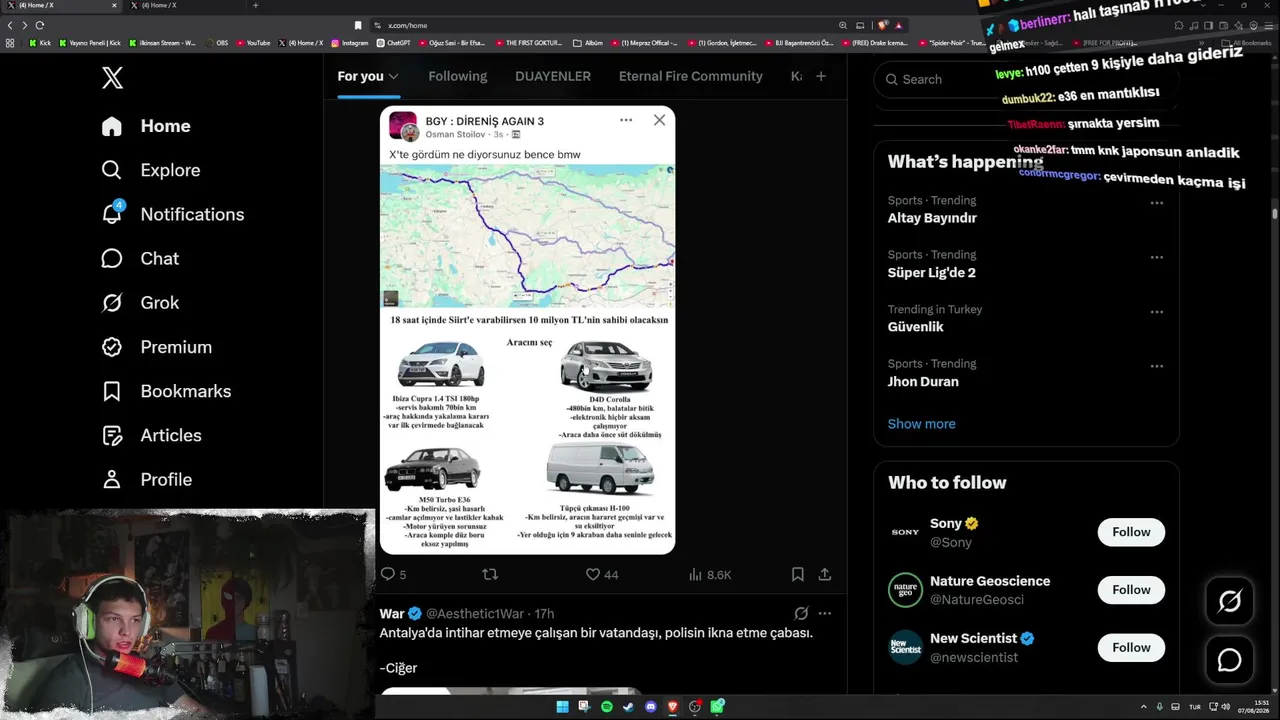Open options for the Süper Lig'de 2 trend
Image resolution: width=1280 pixels, height=720 pixels.
click(x=1157, y=257)
